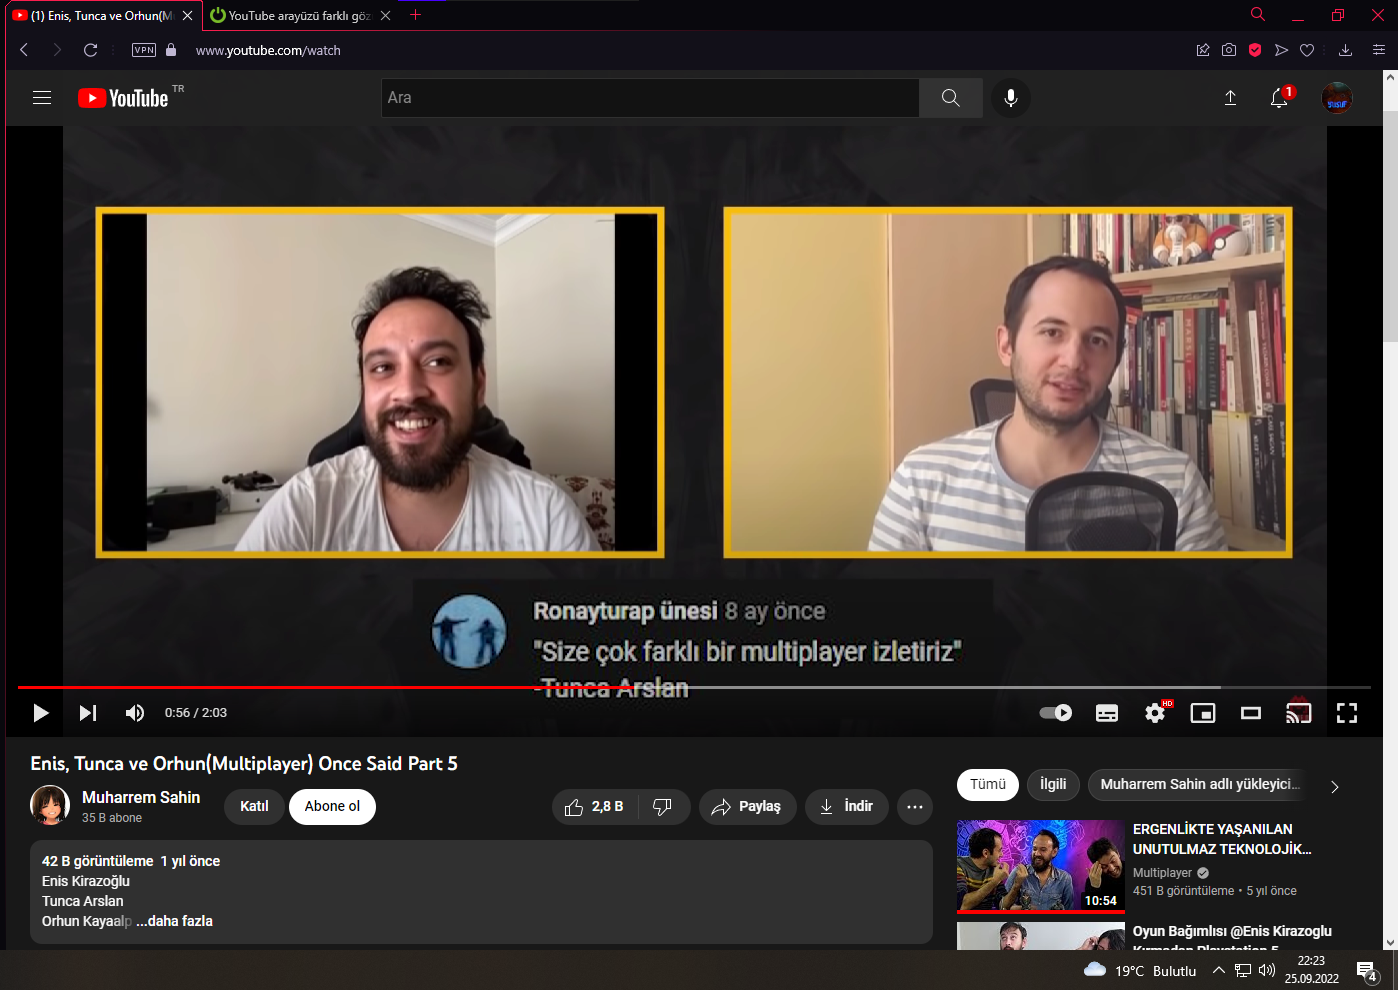This screenshot has width=1398, height=990.
Task: Click the İndir download button
Action: click(846, 807)
